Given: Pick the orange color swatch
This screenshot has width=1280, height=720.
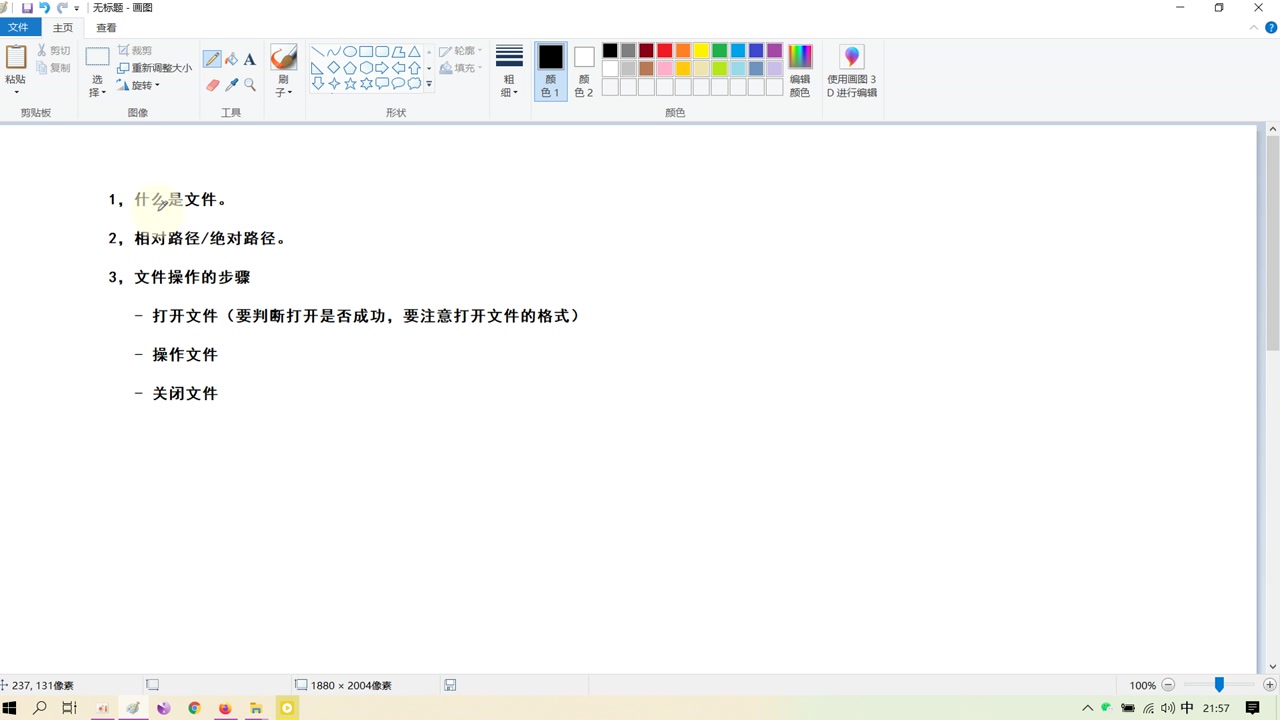Looking at the screenshot, I should 683,51.
